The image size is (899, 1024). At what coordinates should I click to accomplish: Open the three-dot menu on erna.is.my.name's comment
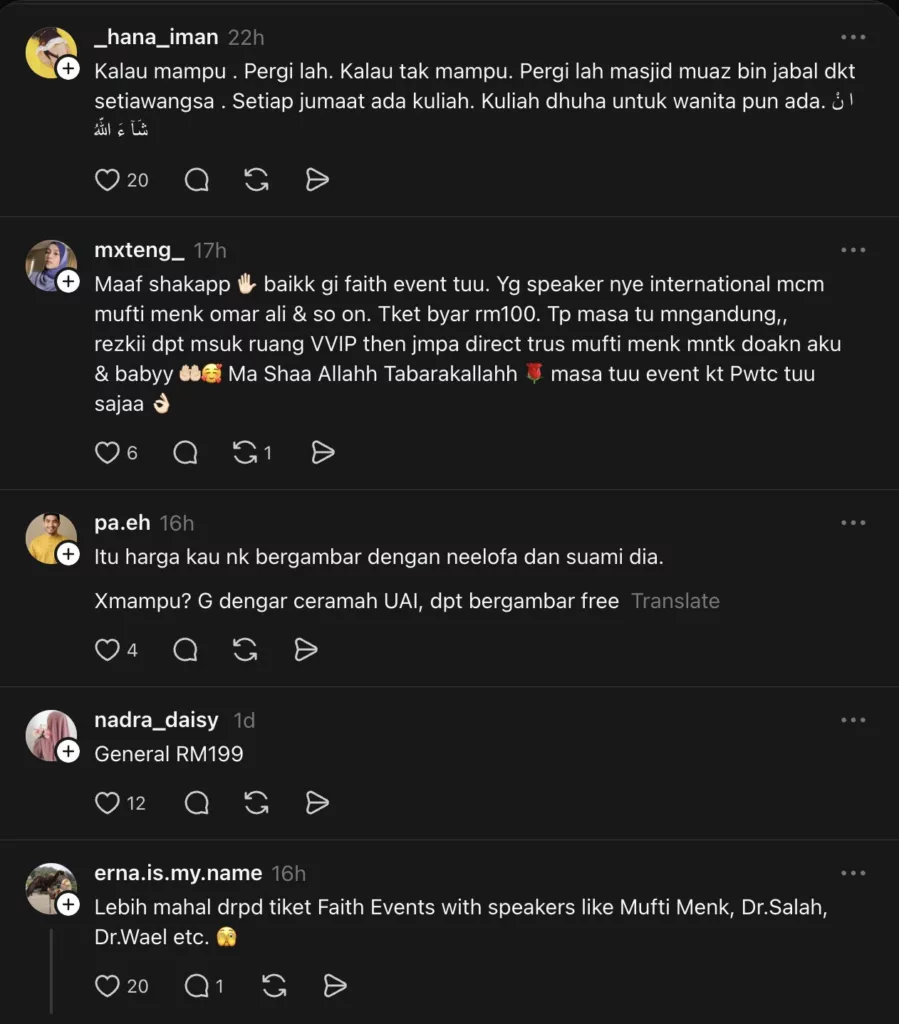click(854, 872)
